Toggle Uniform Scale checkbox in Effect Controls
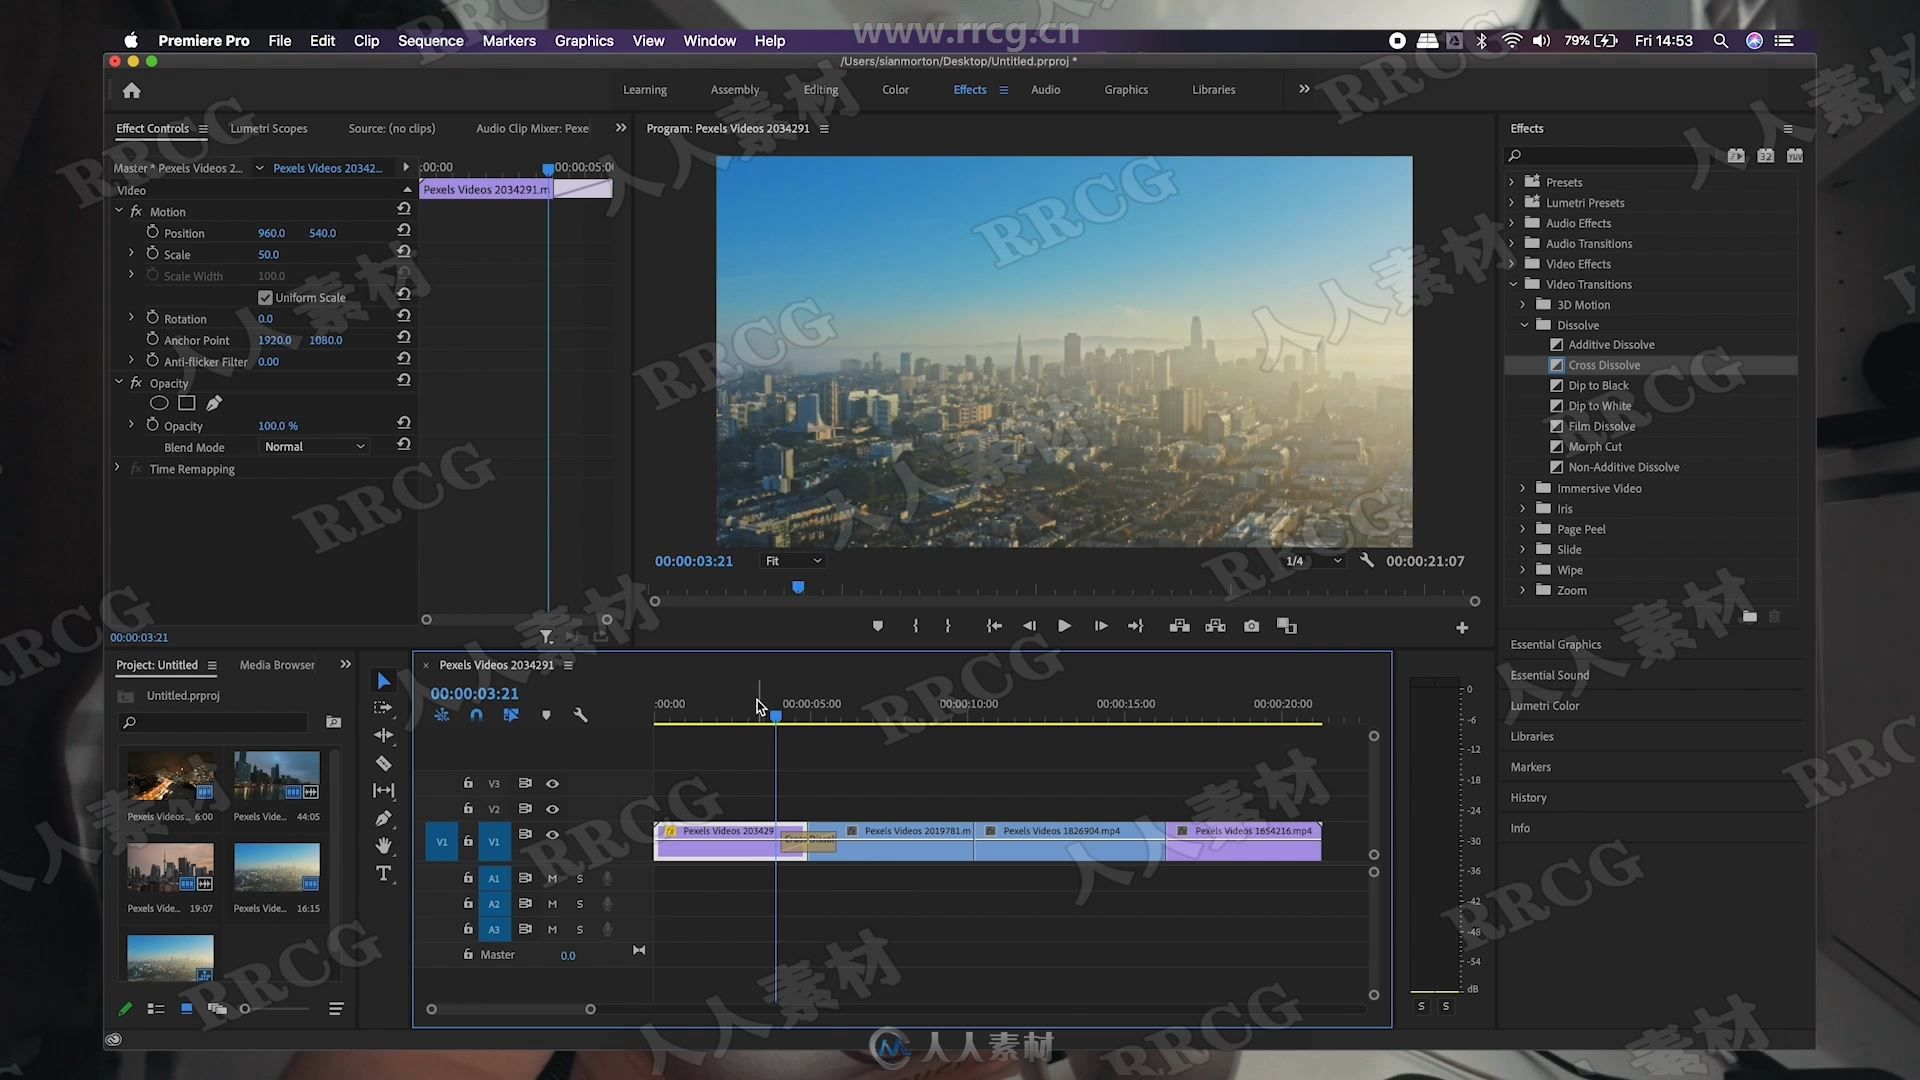The height and width of the screenshot is (1080, 1920). coord(265,297)
